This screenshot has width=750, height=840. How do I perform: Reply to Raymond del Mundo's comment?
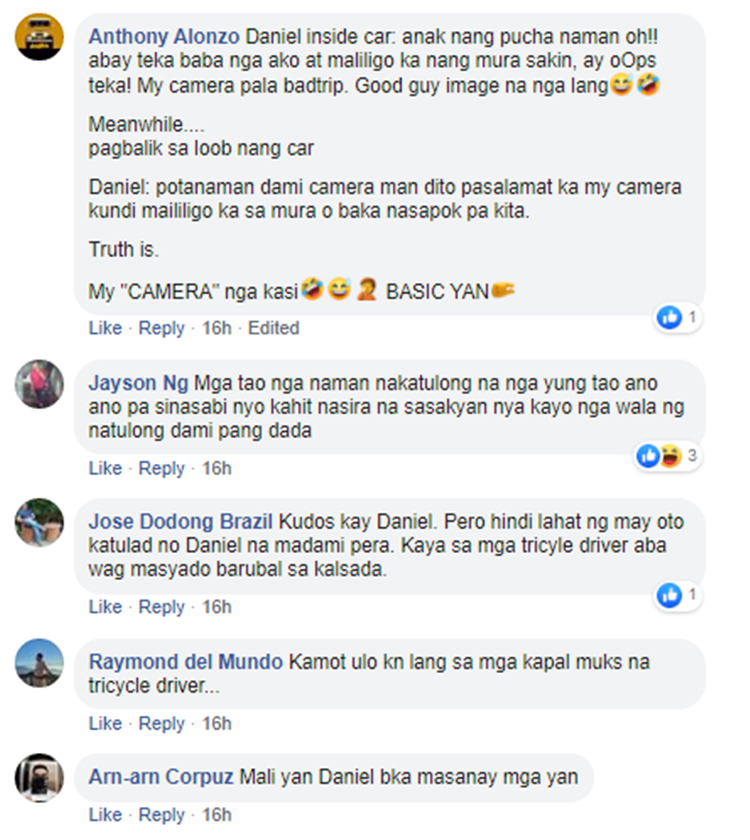pos(161,724)
